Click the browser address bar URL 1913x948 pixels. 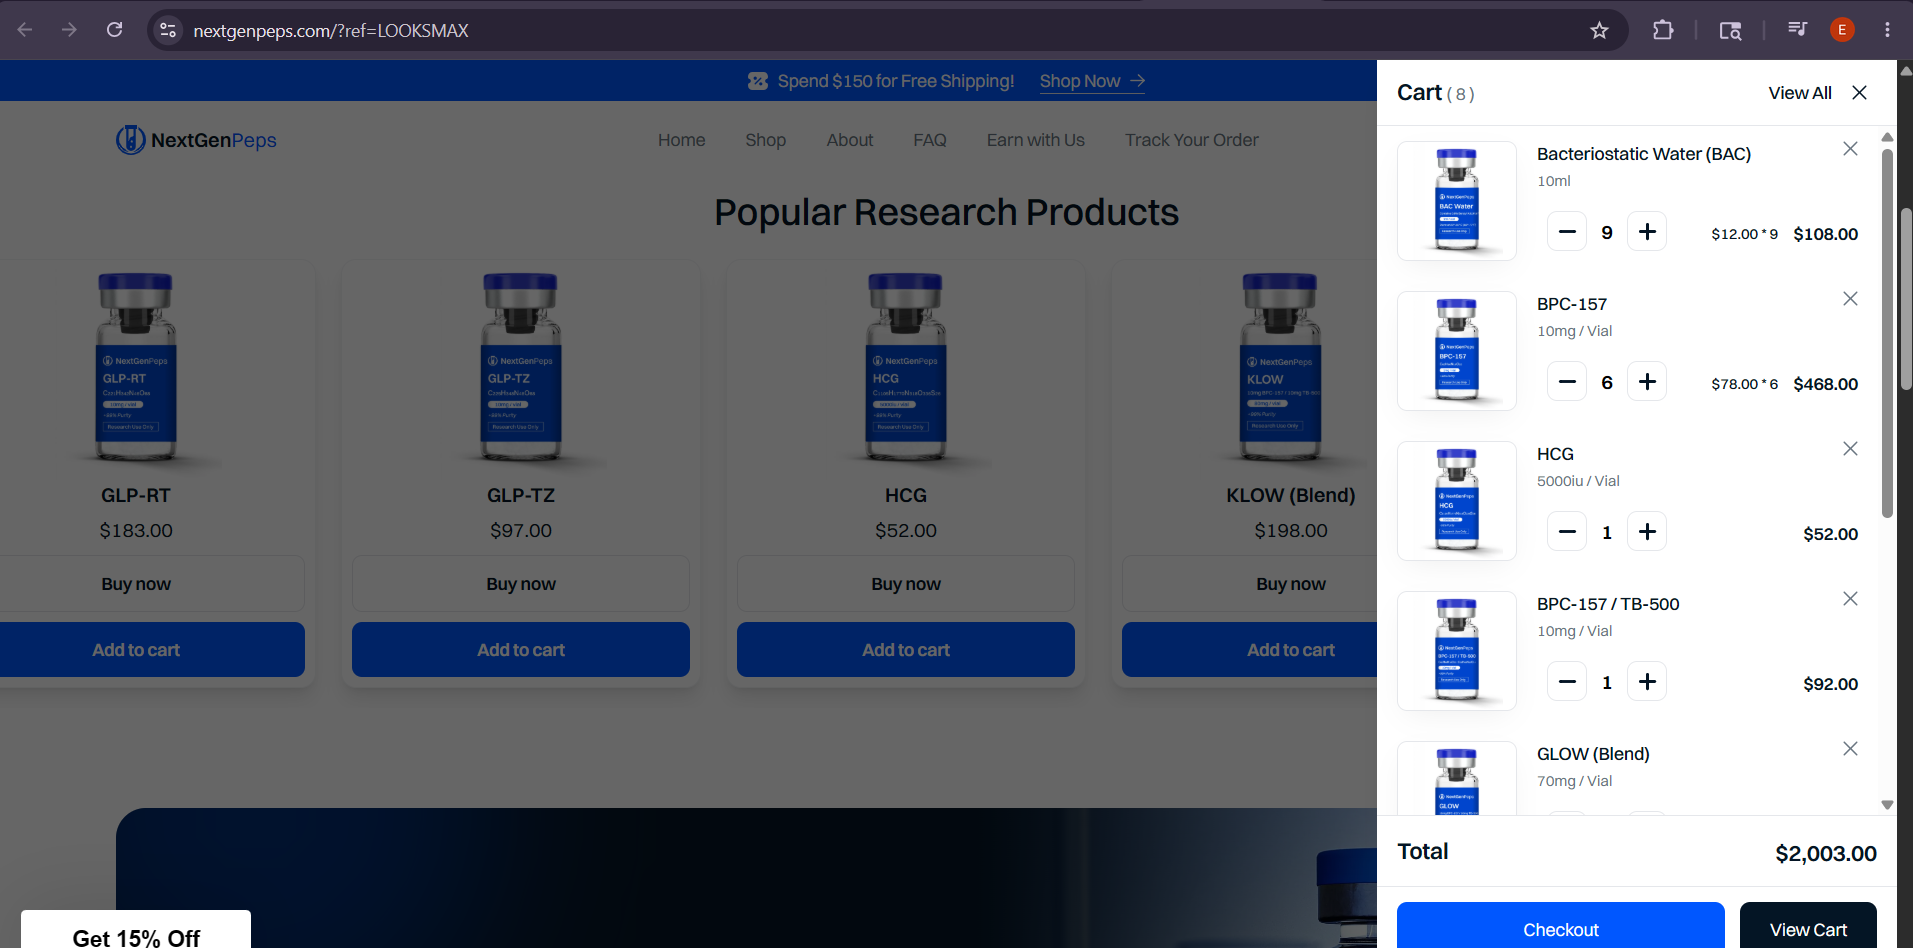click(331, 31)
